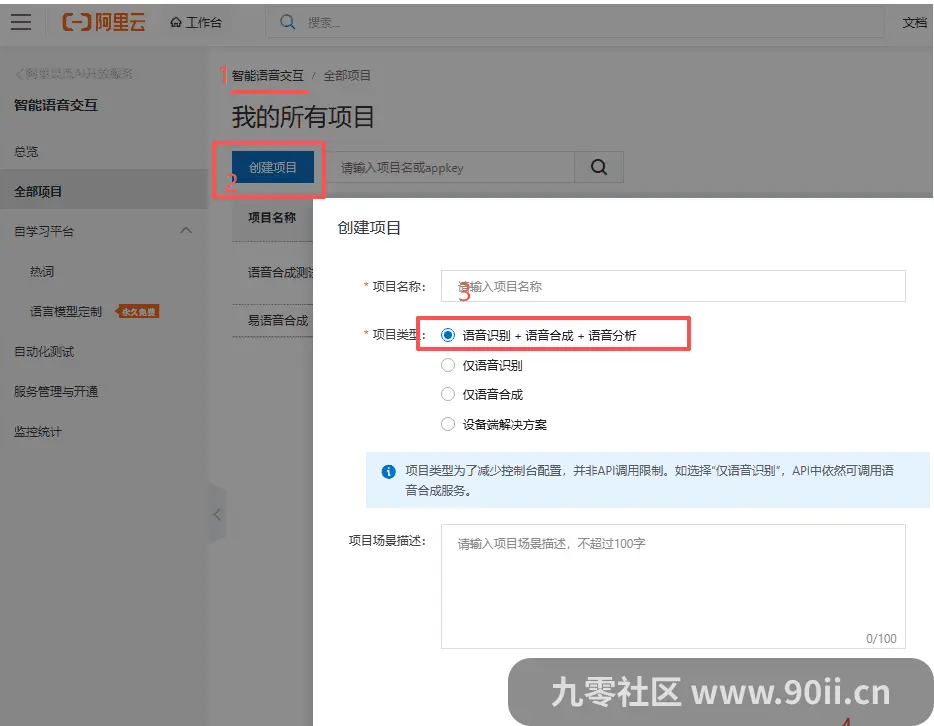Focus the 请输入项目名或appkey search box

(451, 167)
